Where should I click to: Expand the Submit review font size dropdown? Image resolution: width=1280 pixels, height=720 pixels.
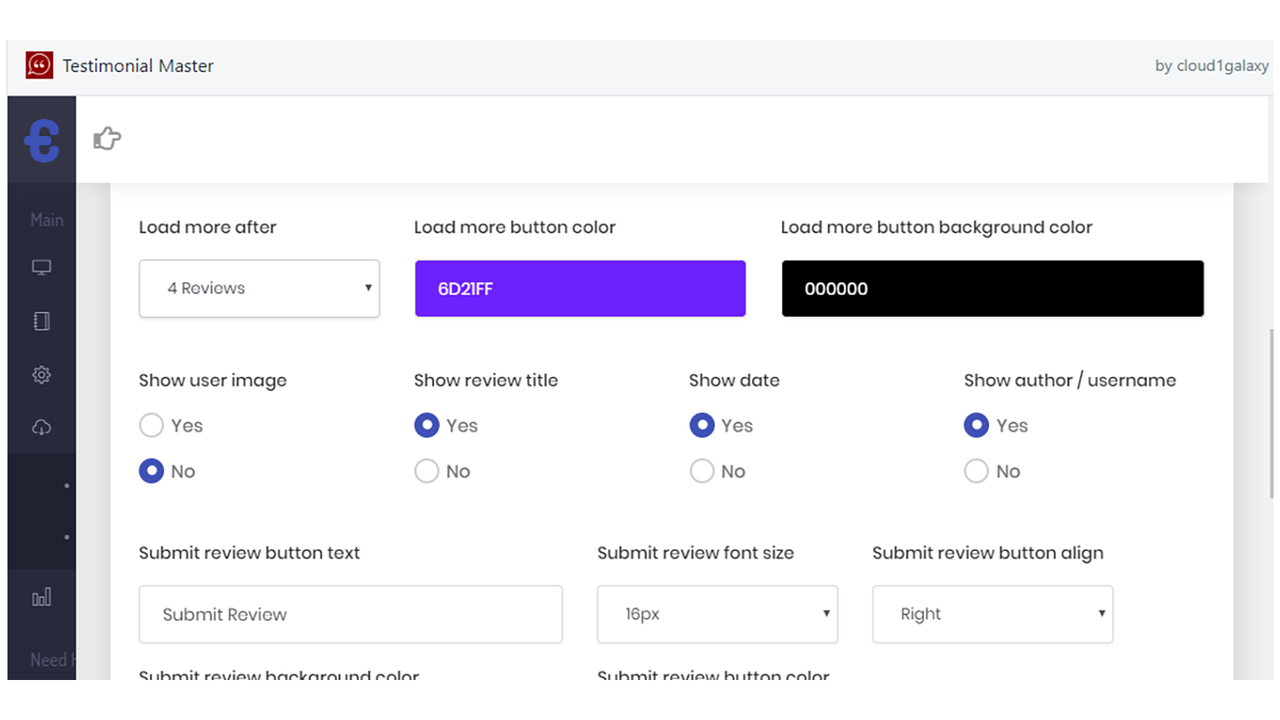pyautogui.click(x=717, y=614)
